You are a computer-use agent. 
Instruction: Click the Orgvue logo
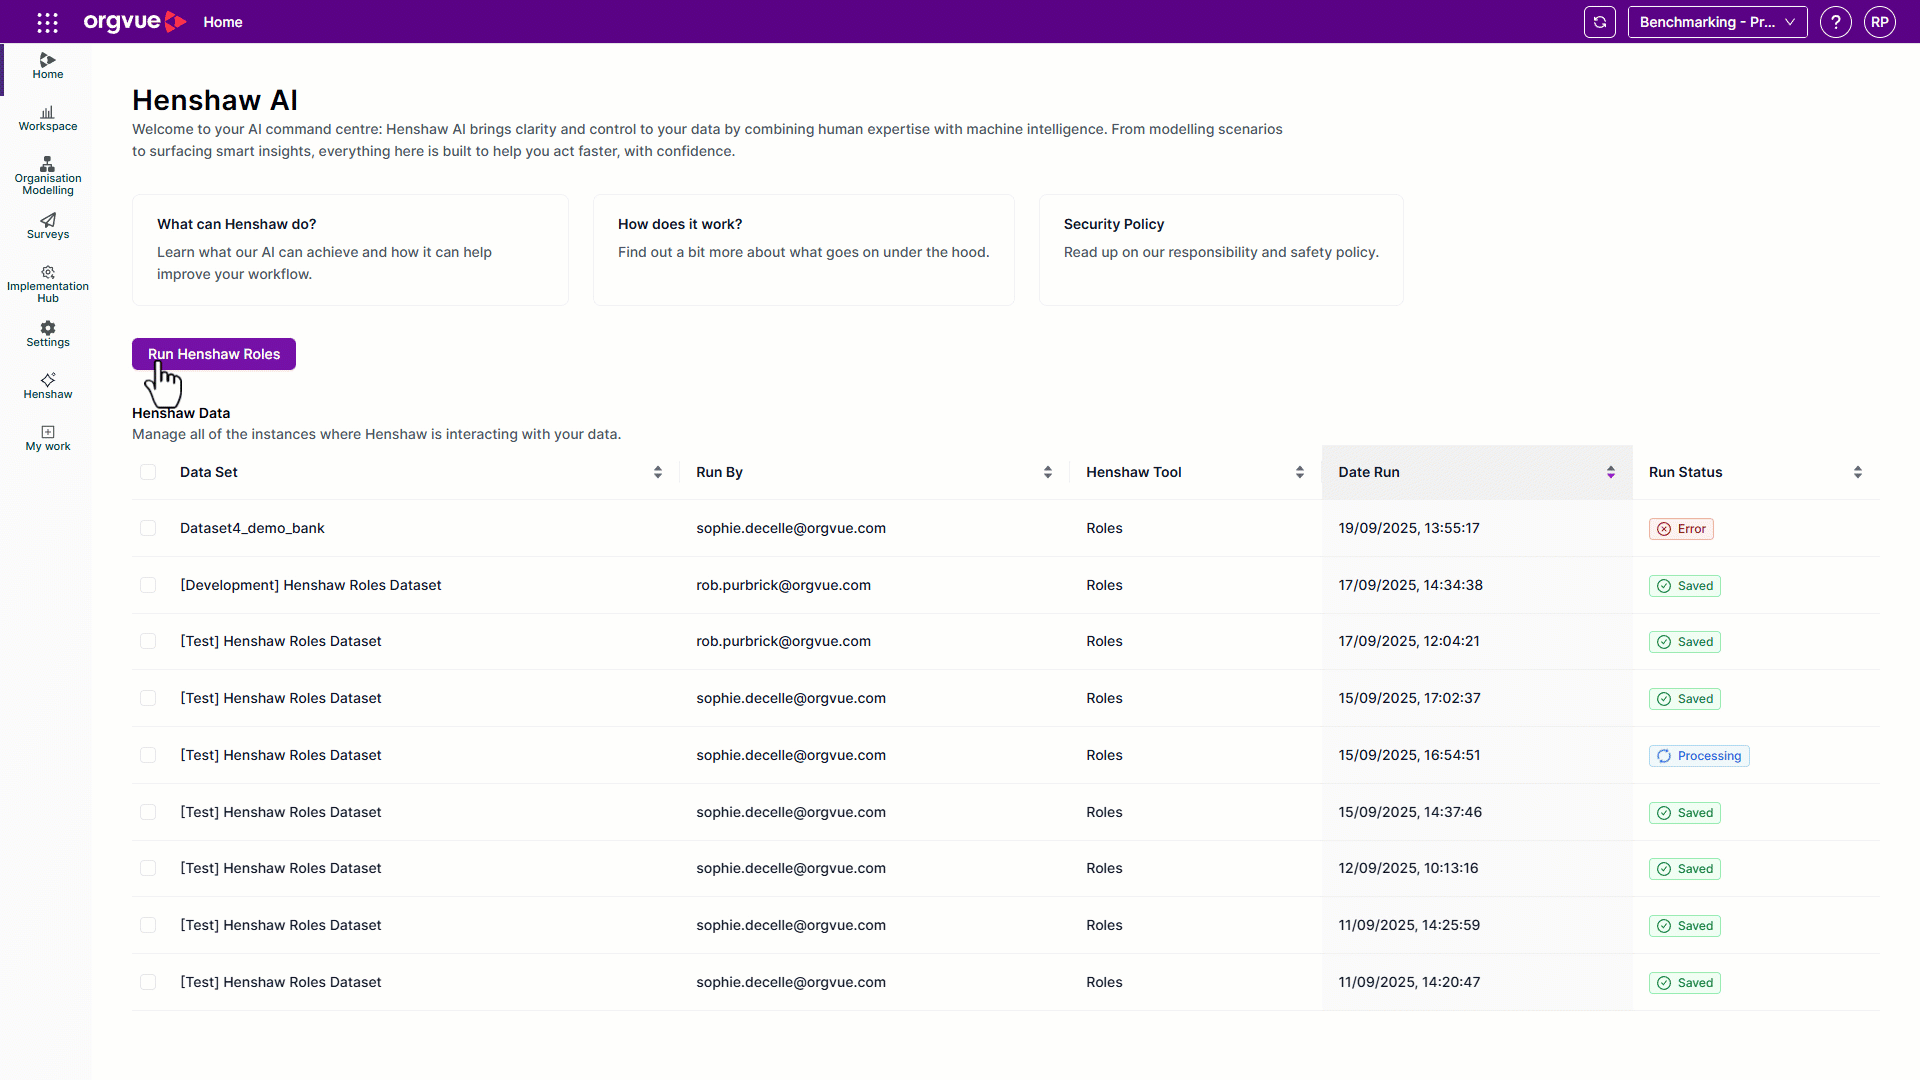point(135,22)
